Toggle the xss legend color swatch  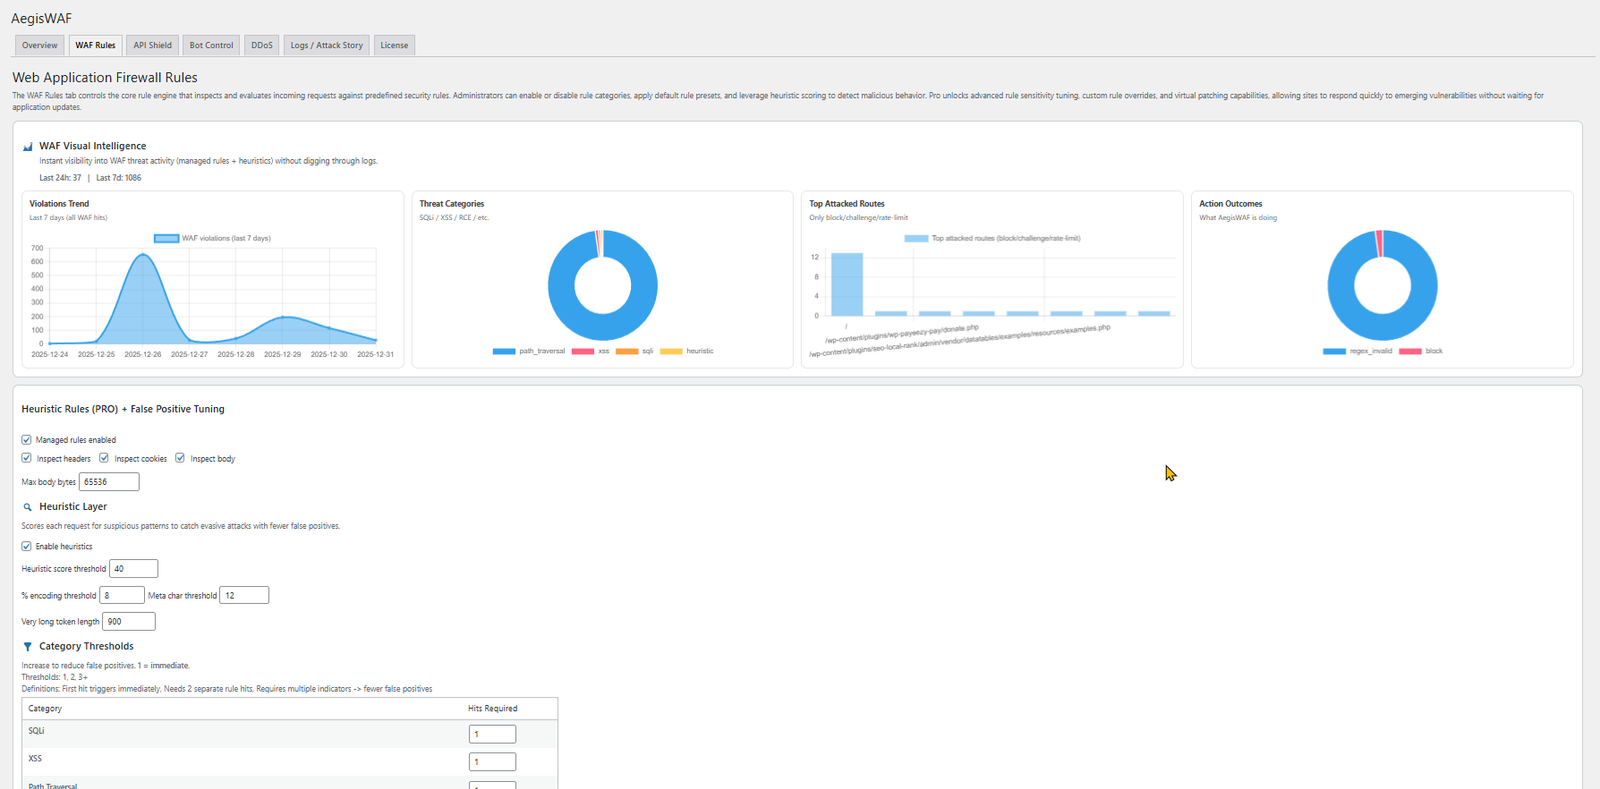(582, 351)
